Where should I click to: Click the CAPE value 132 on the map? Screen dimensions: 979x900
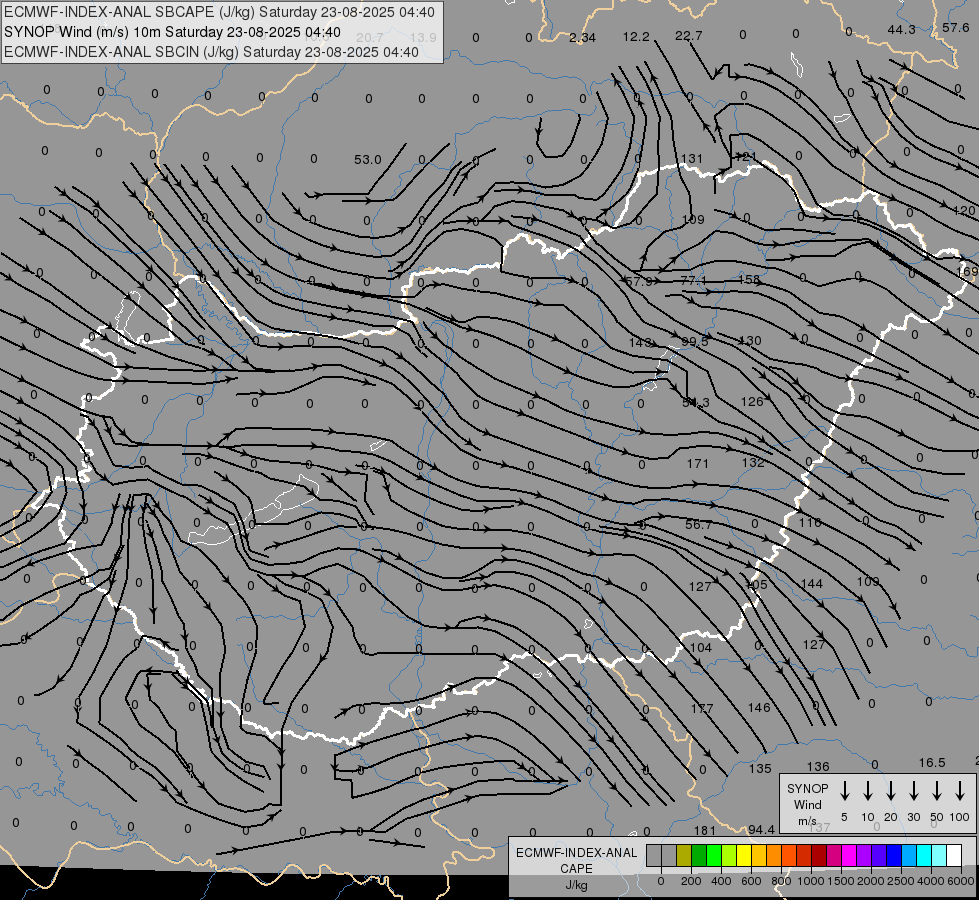tap(753, 462)
